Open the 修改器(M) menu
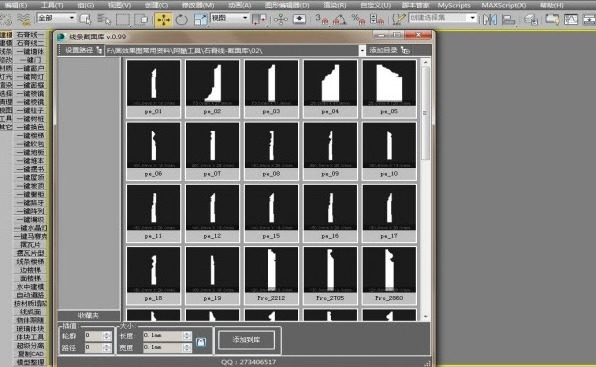 198,5
